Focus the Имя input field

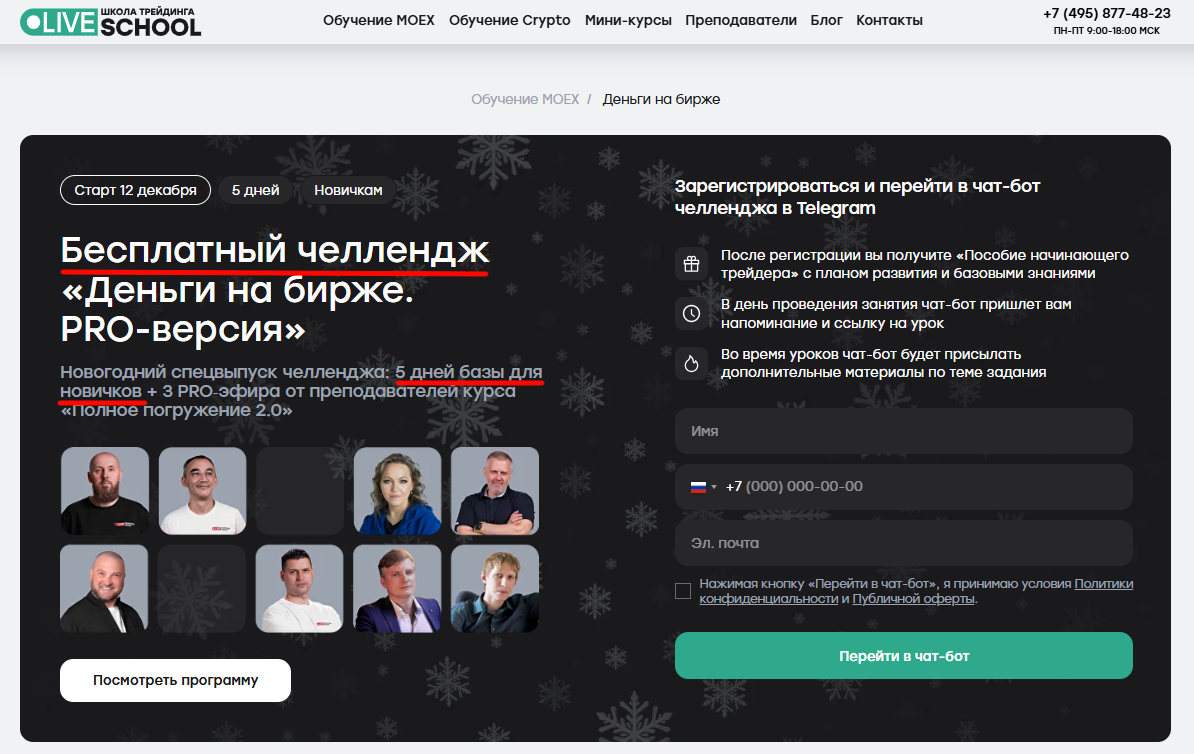[x=904, y=431]
